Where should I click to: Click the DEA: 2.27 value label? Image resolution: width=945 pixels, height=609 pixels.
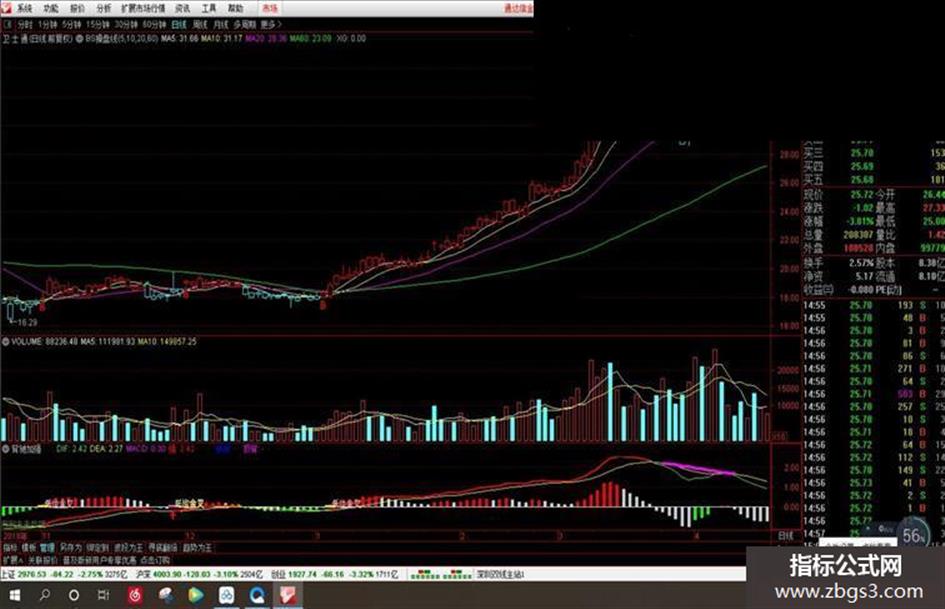pos(106,449)
